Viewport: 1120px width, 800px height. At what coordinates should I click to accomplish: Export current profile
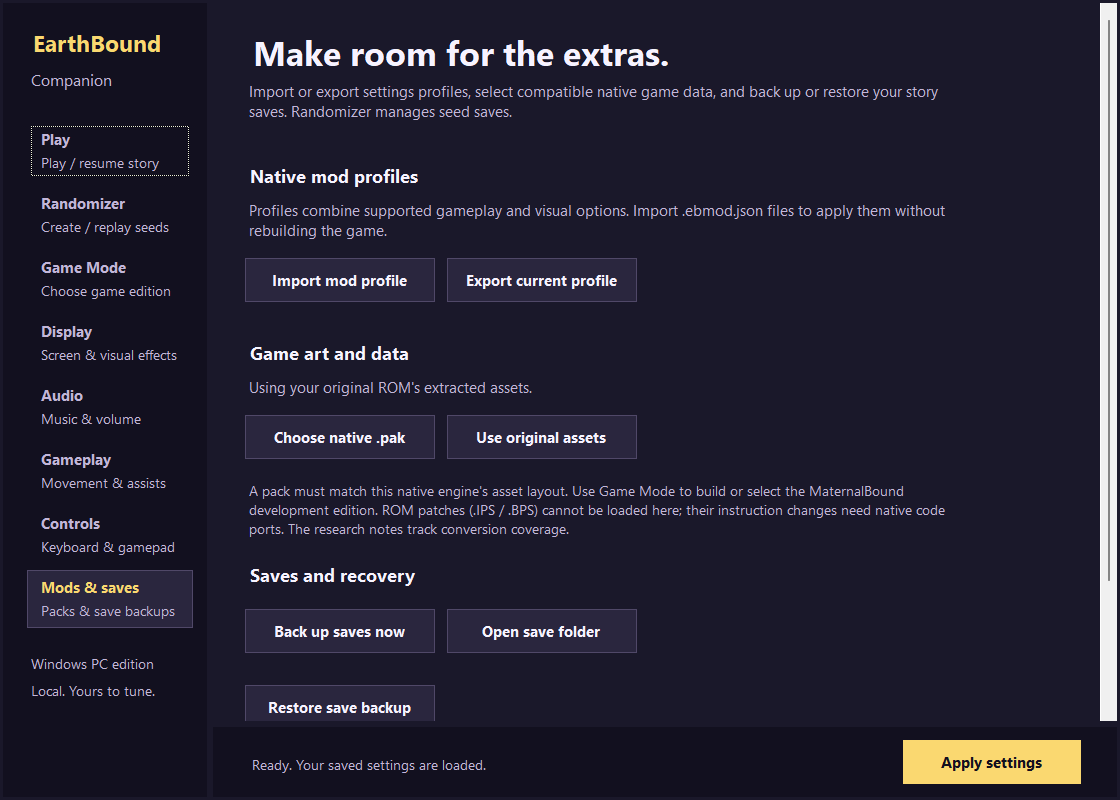(x=541, y=280)
